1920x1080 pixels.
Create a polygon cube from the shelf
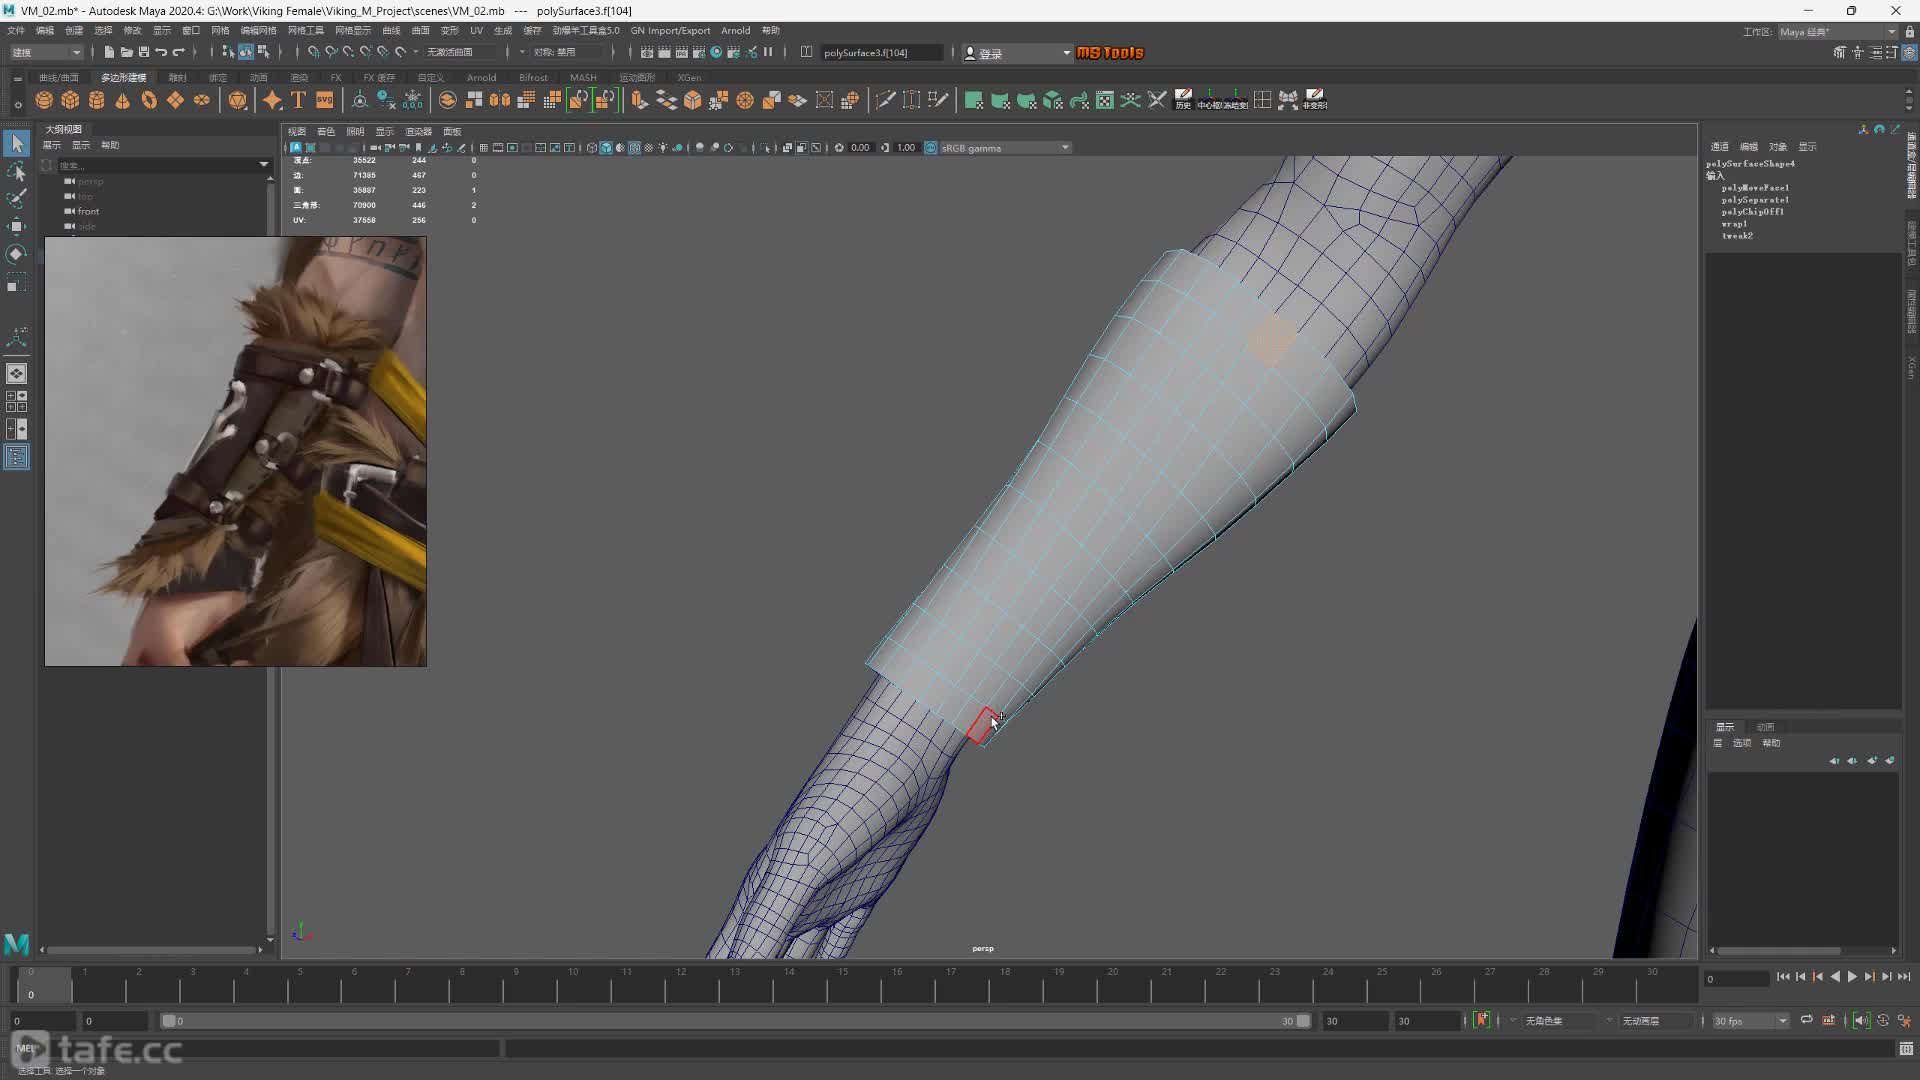(70, 100)
